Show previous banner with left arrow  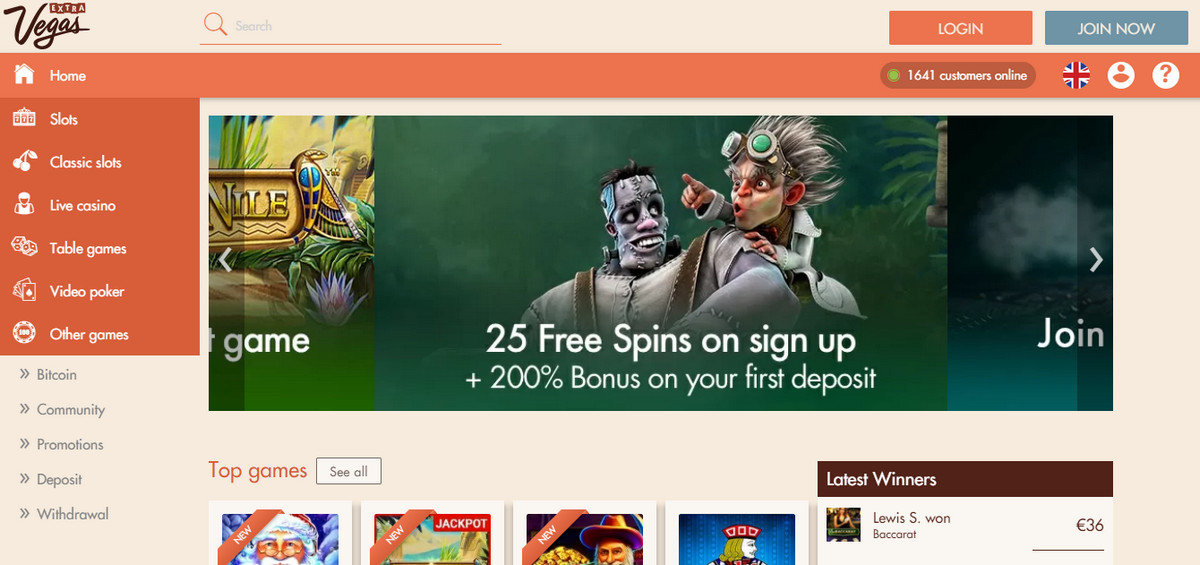pyautogui.click(x=226, y=260)
